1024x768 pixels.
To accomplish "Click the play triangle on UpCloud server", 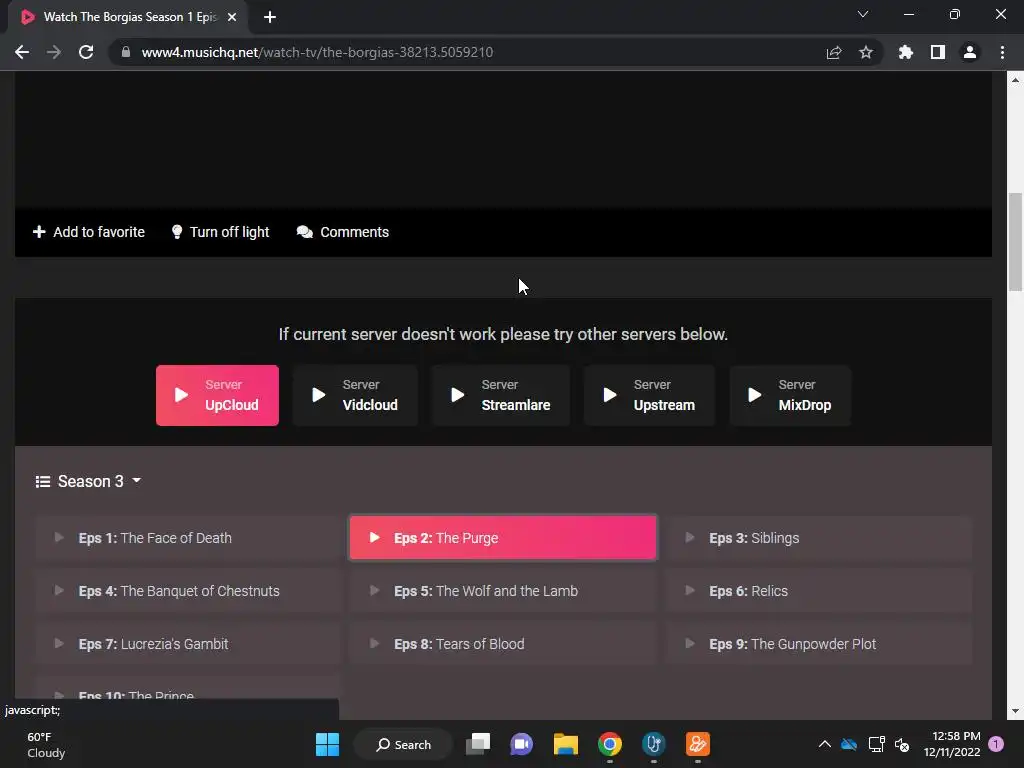I will (x=182, y=395).
